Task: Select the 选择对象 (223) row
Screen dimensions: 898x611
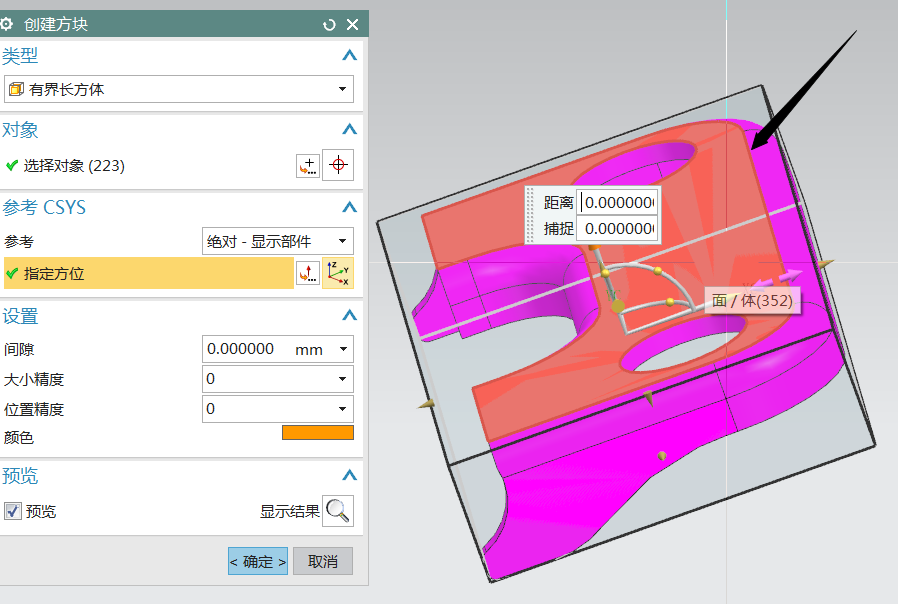Action: coord(75,166)
